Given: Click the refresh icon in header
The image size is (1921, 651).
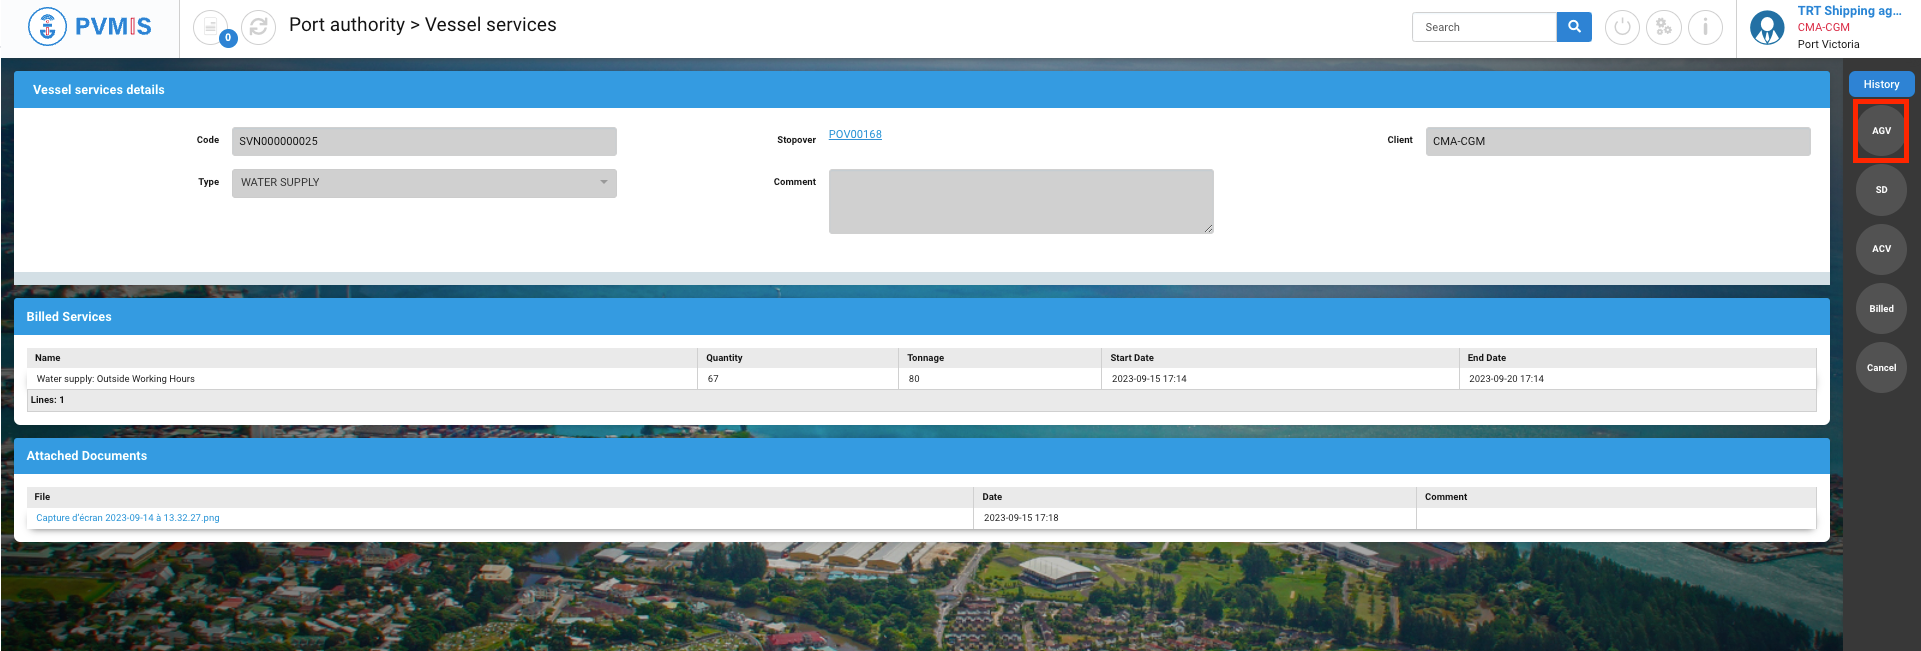Looking at the screenshot, I should coord(258,27).
